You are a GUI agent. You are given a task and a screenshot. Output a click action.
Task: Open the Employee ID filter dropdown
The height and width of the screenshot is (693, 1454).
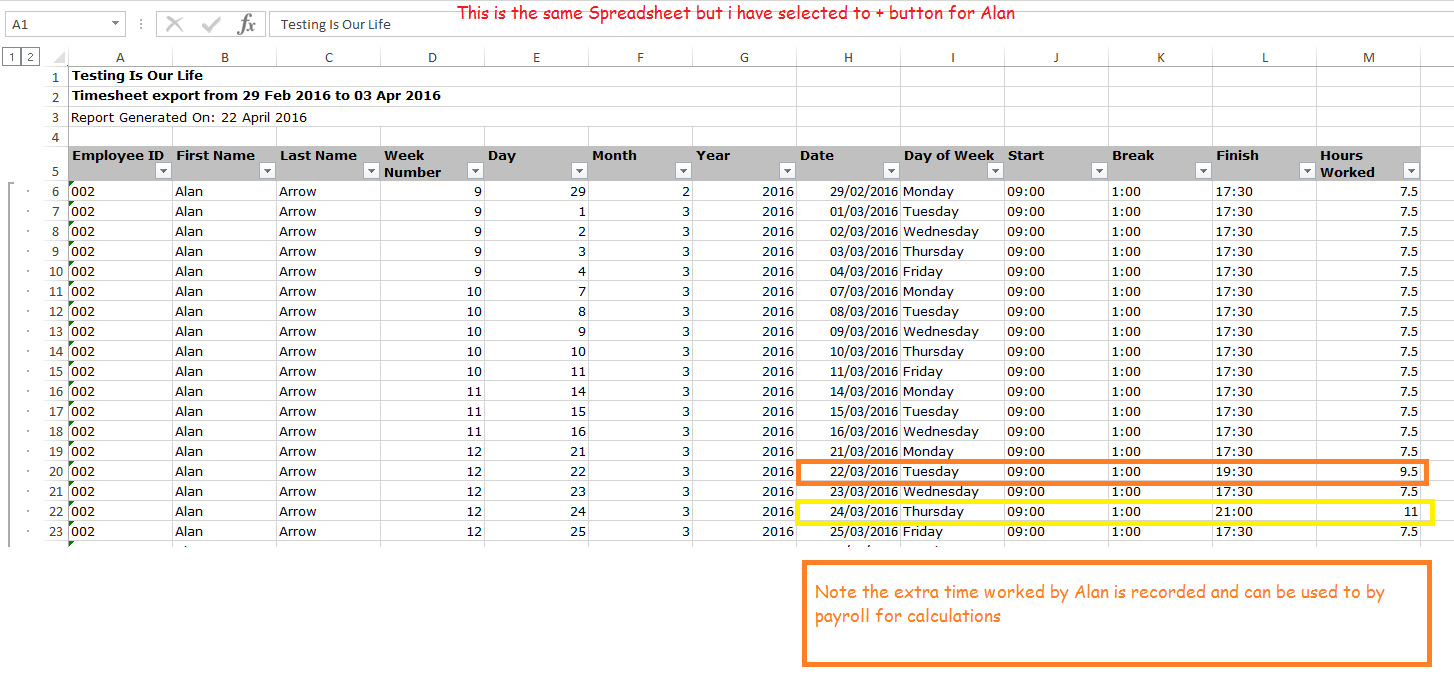163,171
